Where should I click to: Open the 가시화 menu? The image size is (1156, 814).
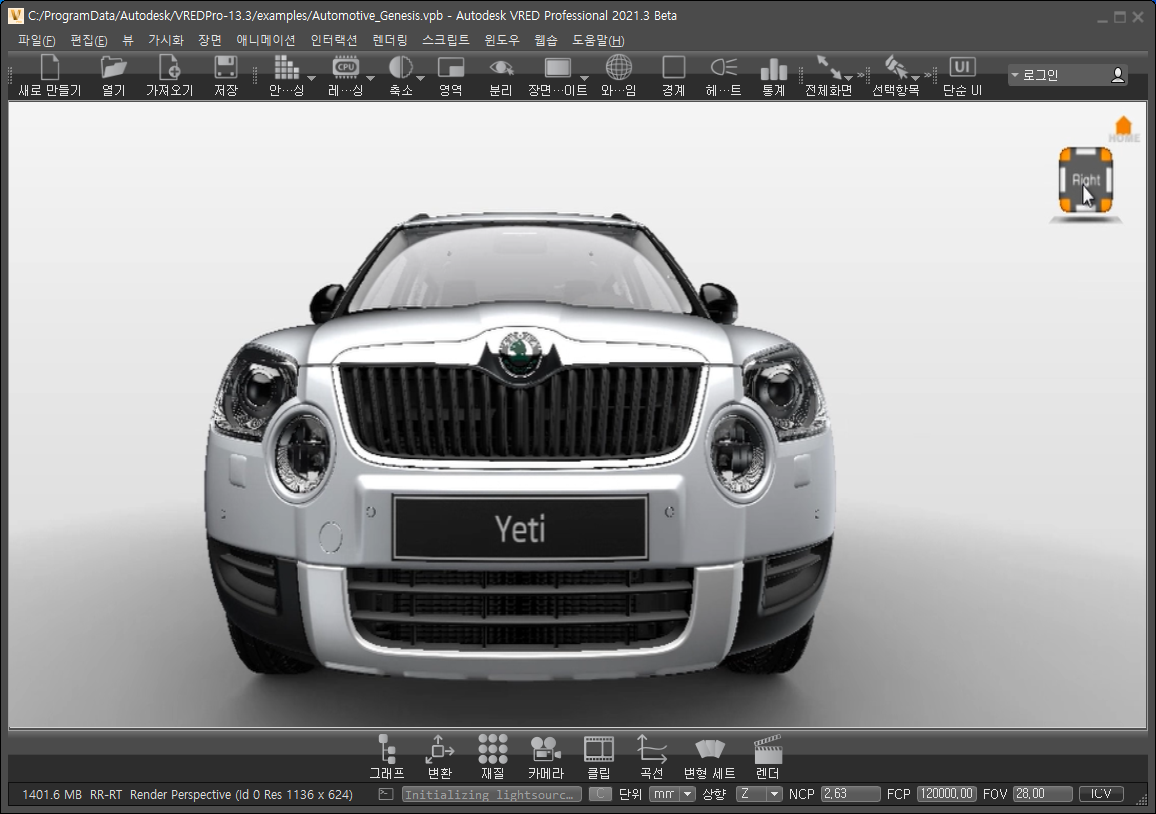coord(165,41)
